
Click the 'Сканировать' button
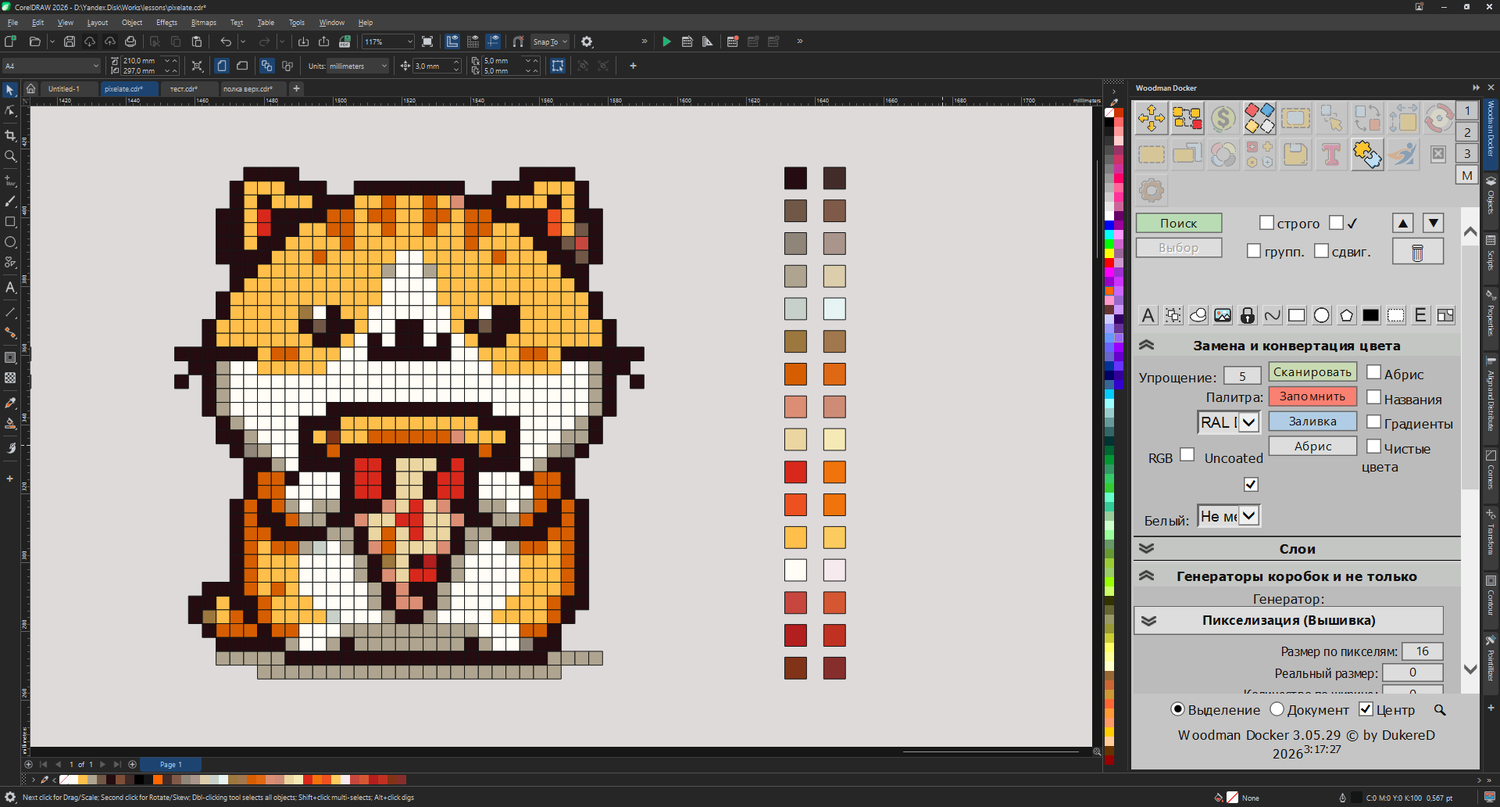pyautogui.click(x=1312, y=372)
